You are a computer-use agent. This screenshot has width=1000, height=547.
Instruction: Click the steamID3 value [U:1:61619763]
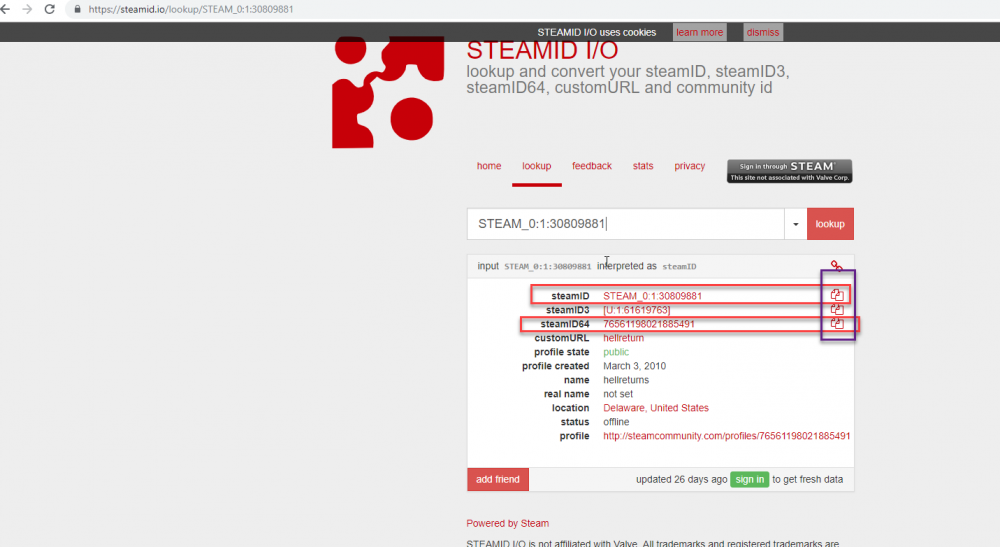tap(636, 310)
